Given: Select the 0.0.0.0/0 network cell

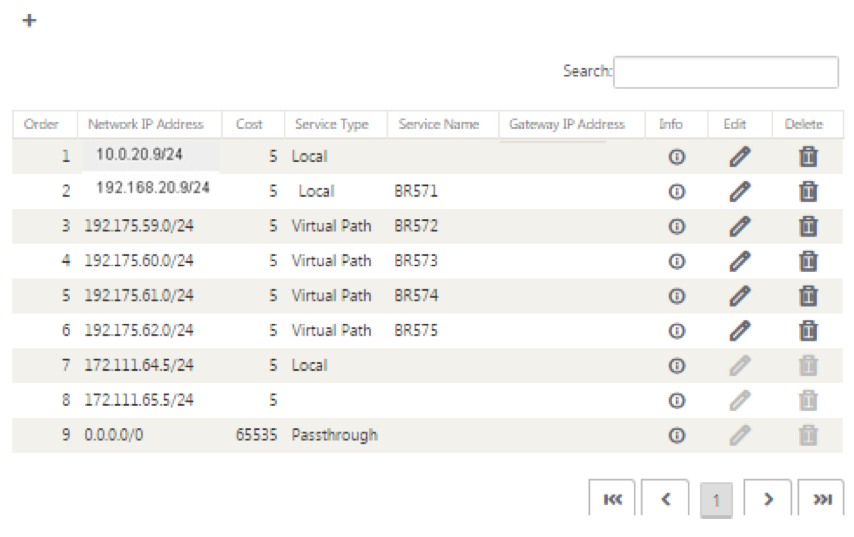Looking at the screenshot, I should pos(114,435).
